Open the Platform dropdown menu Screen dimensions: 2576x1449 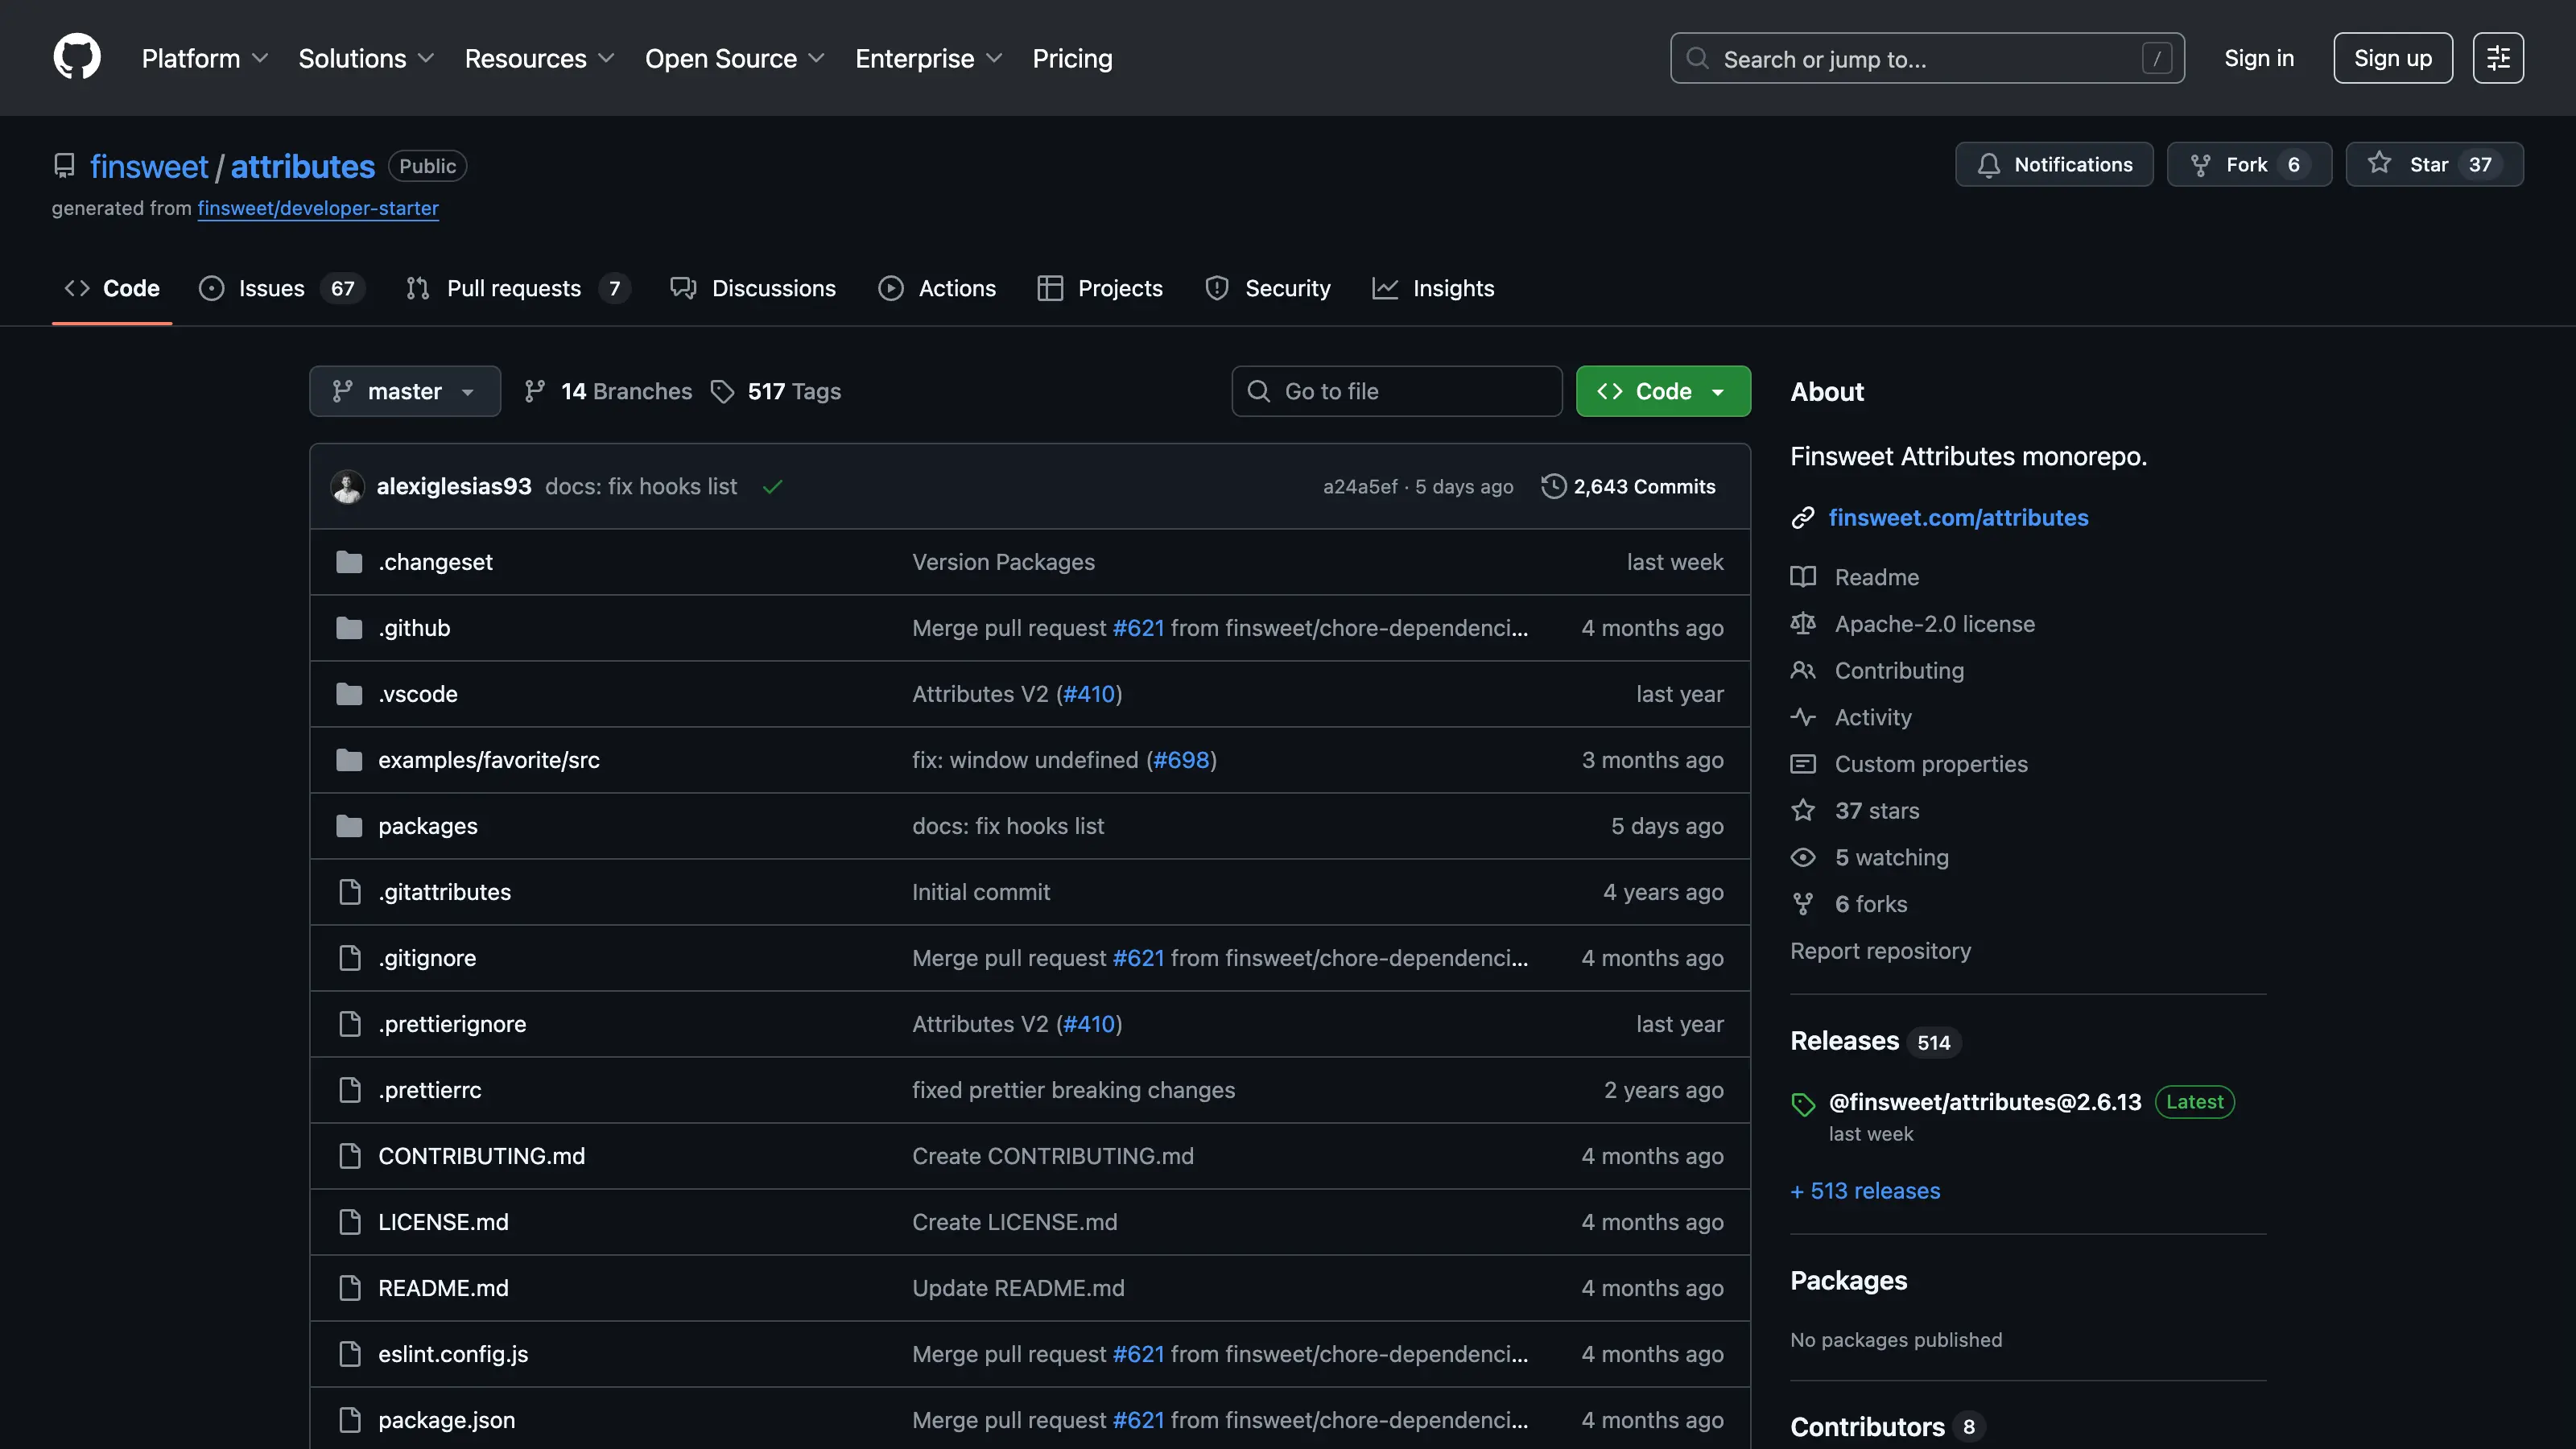pyautogui.click(x=205, y=58)
